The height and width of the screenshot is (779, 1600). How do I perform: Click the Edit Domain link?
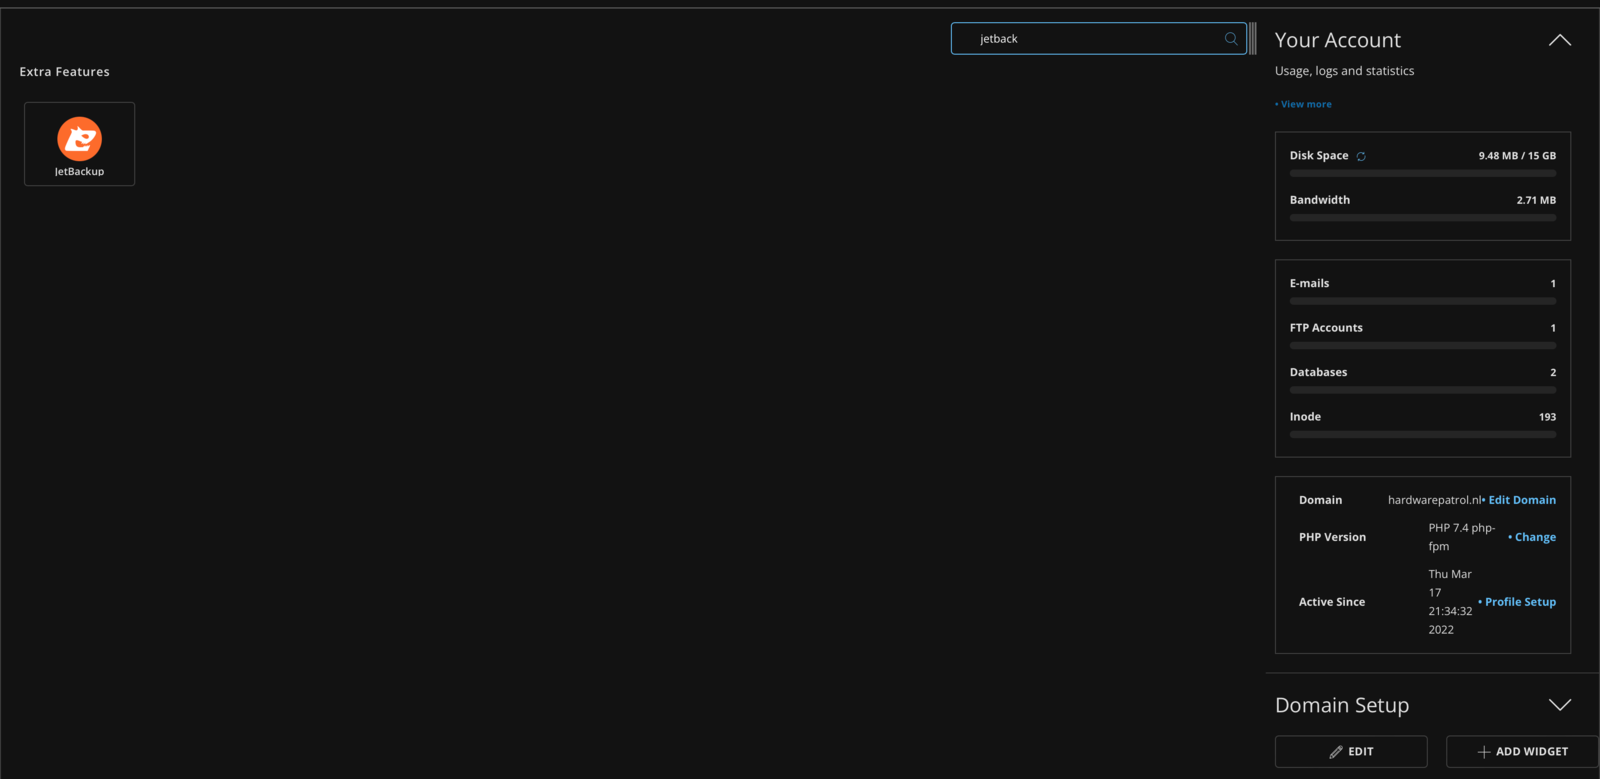pos(1521,500)
